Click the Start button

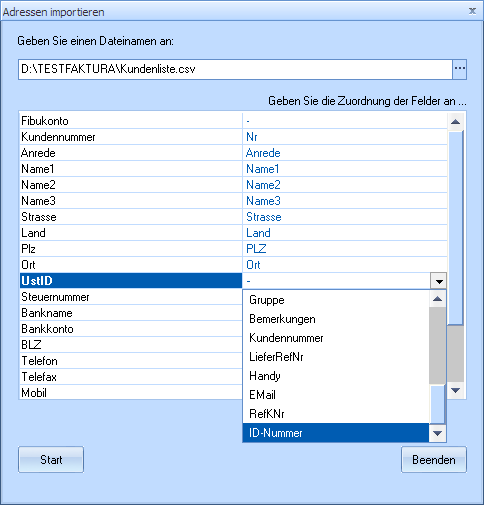tap(51, 460)
